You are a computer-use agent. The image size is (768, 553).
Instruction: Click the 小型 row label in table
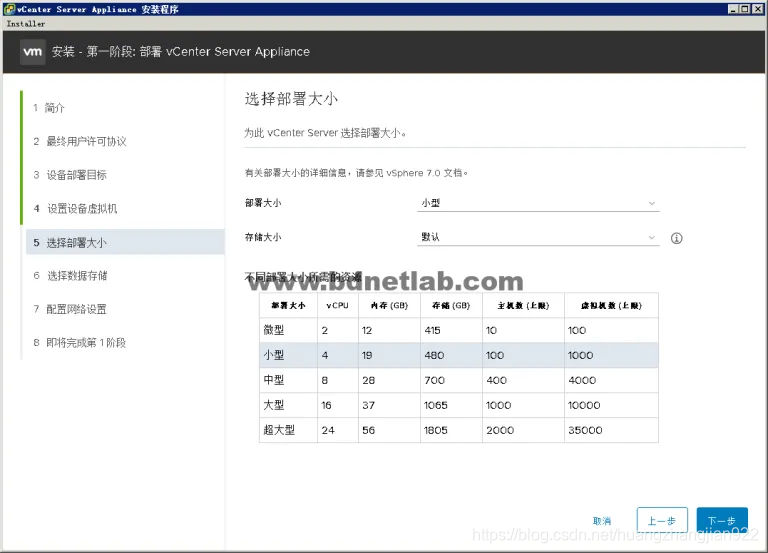pos(274,355)
